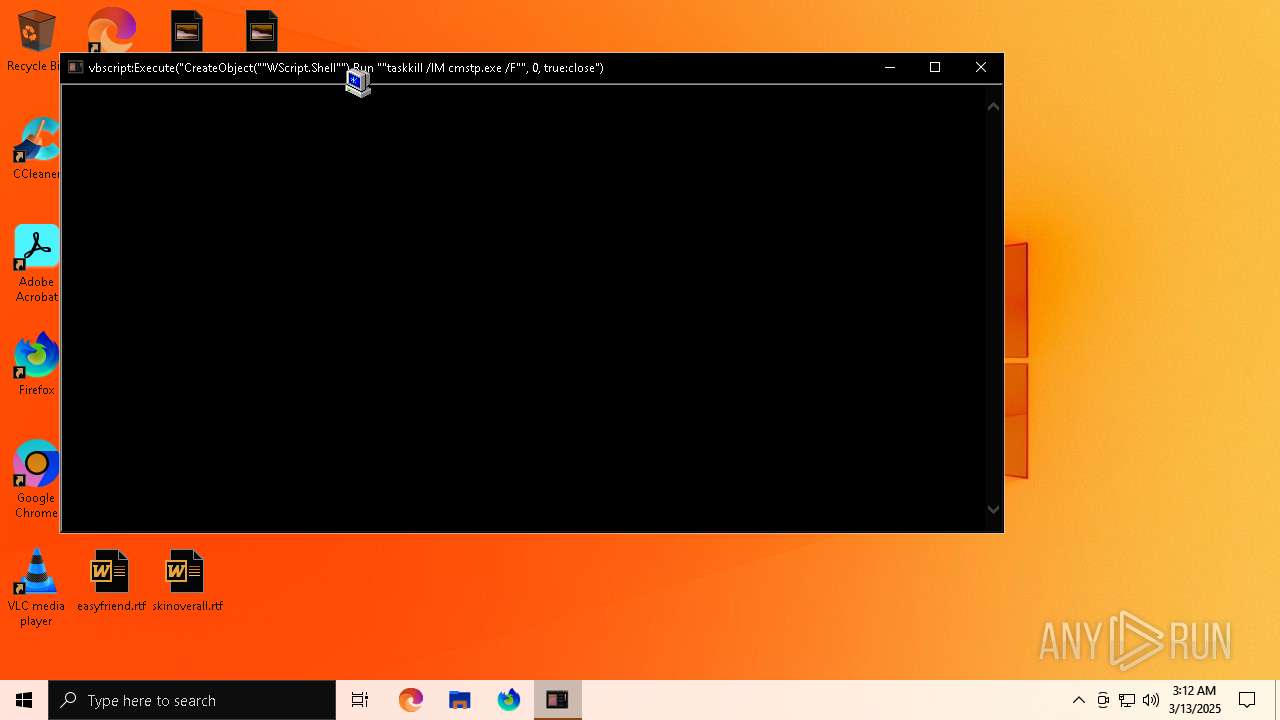Select the skinoverall.rtf file on desktop
The height and width of the screenshot is (720, 1280).
187,581
